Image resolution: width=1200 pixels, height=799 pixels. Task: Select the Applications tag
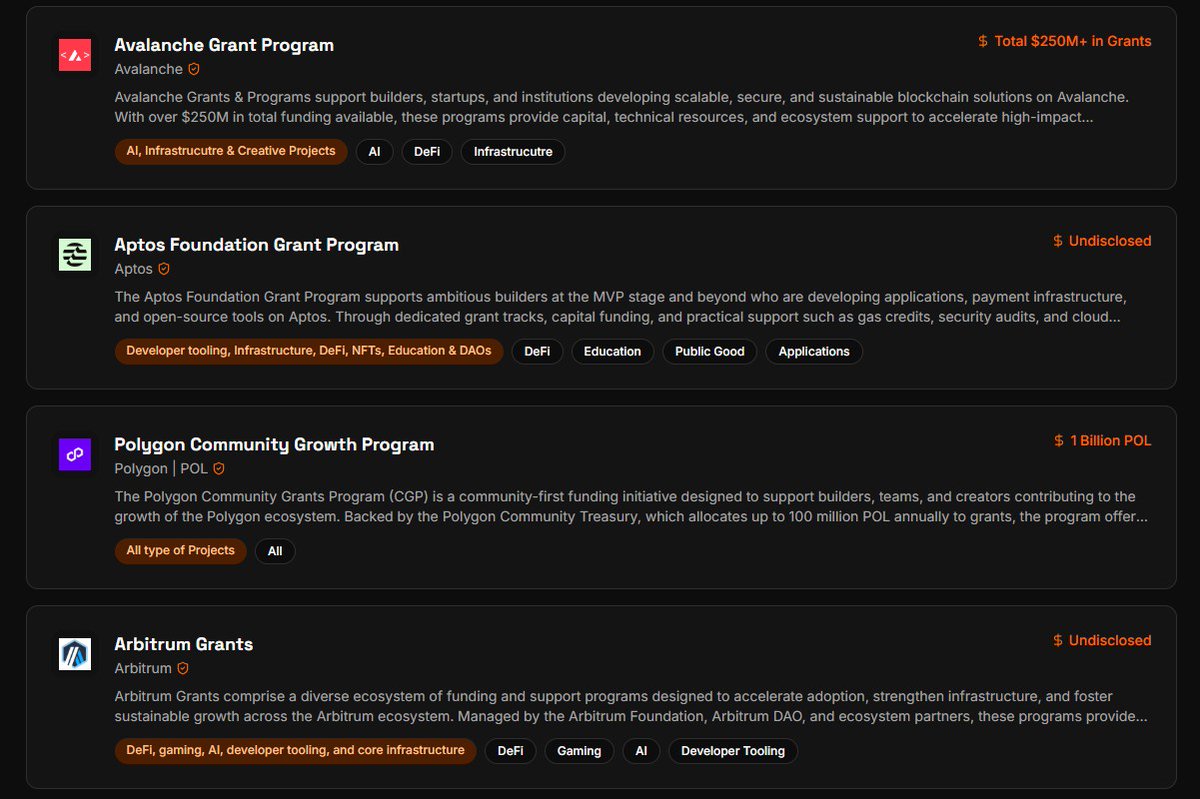[814, 351]
